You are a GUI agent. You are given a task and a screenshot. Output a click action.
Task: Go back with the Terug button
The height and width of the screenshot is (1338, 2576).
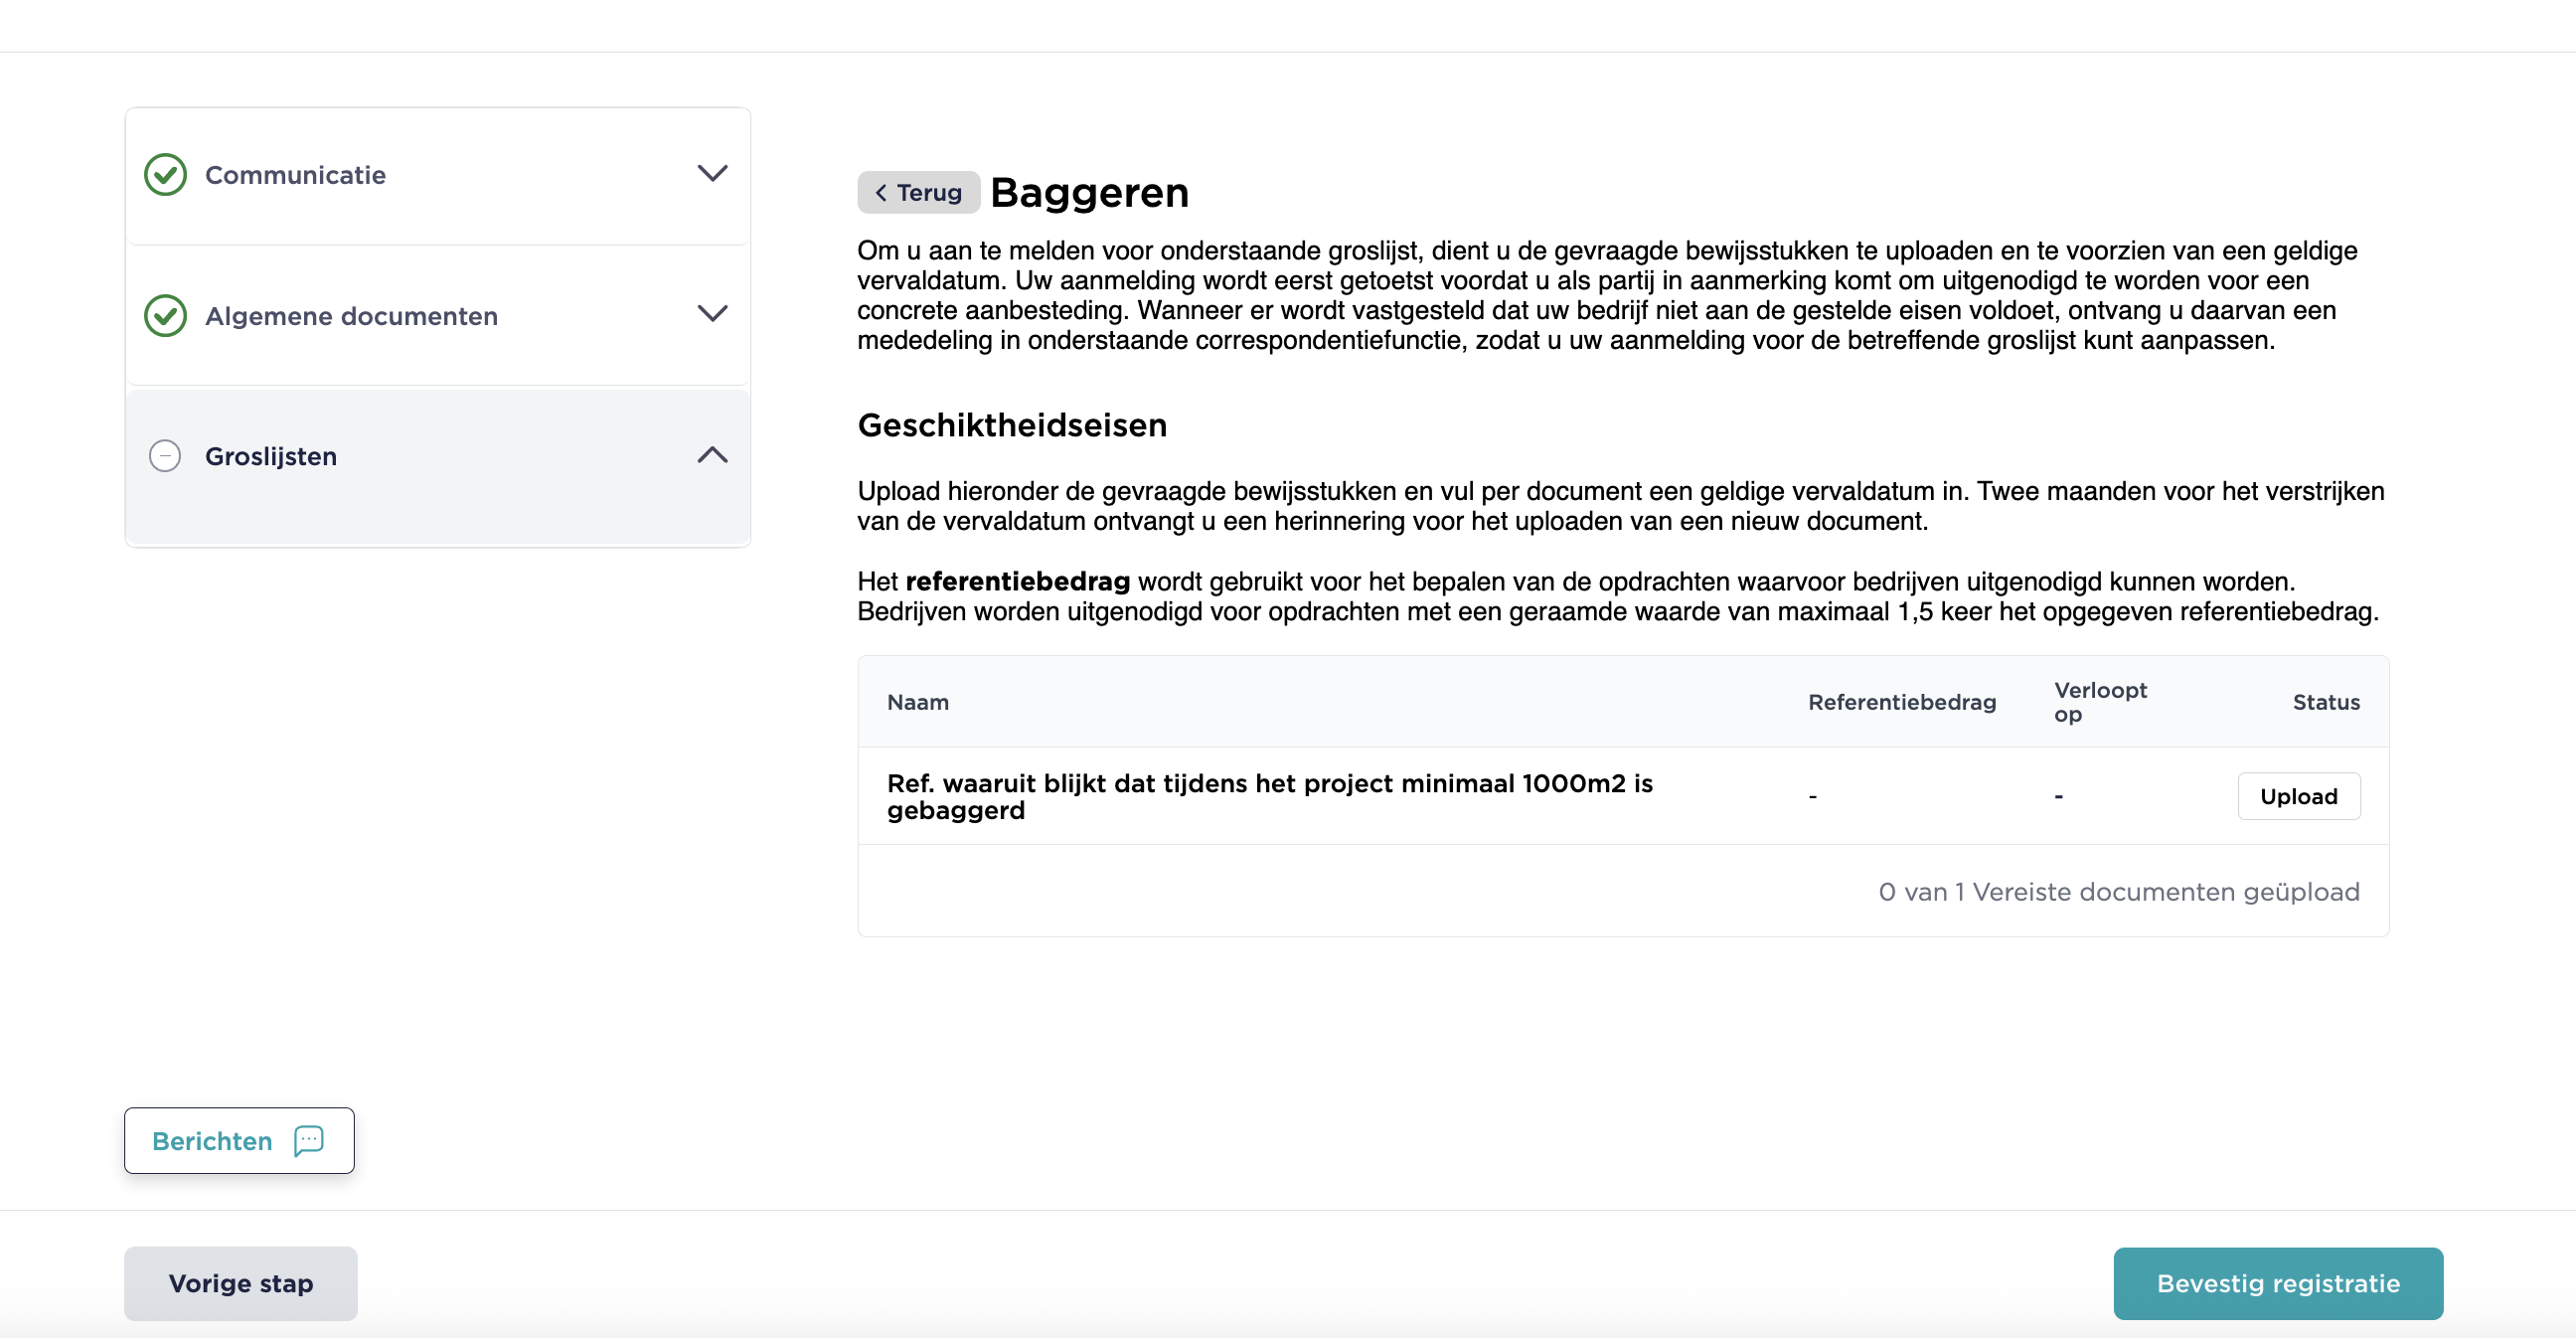click(918, 193)
